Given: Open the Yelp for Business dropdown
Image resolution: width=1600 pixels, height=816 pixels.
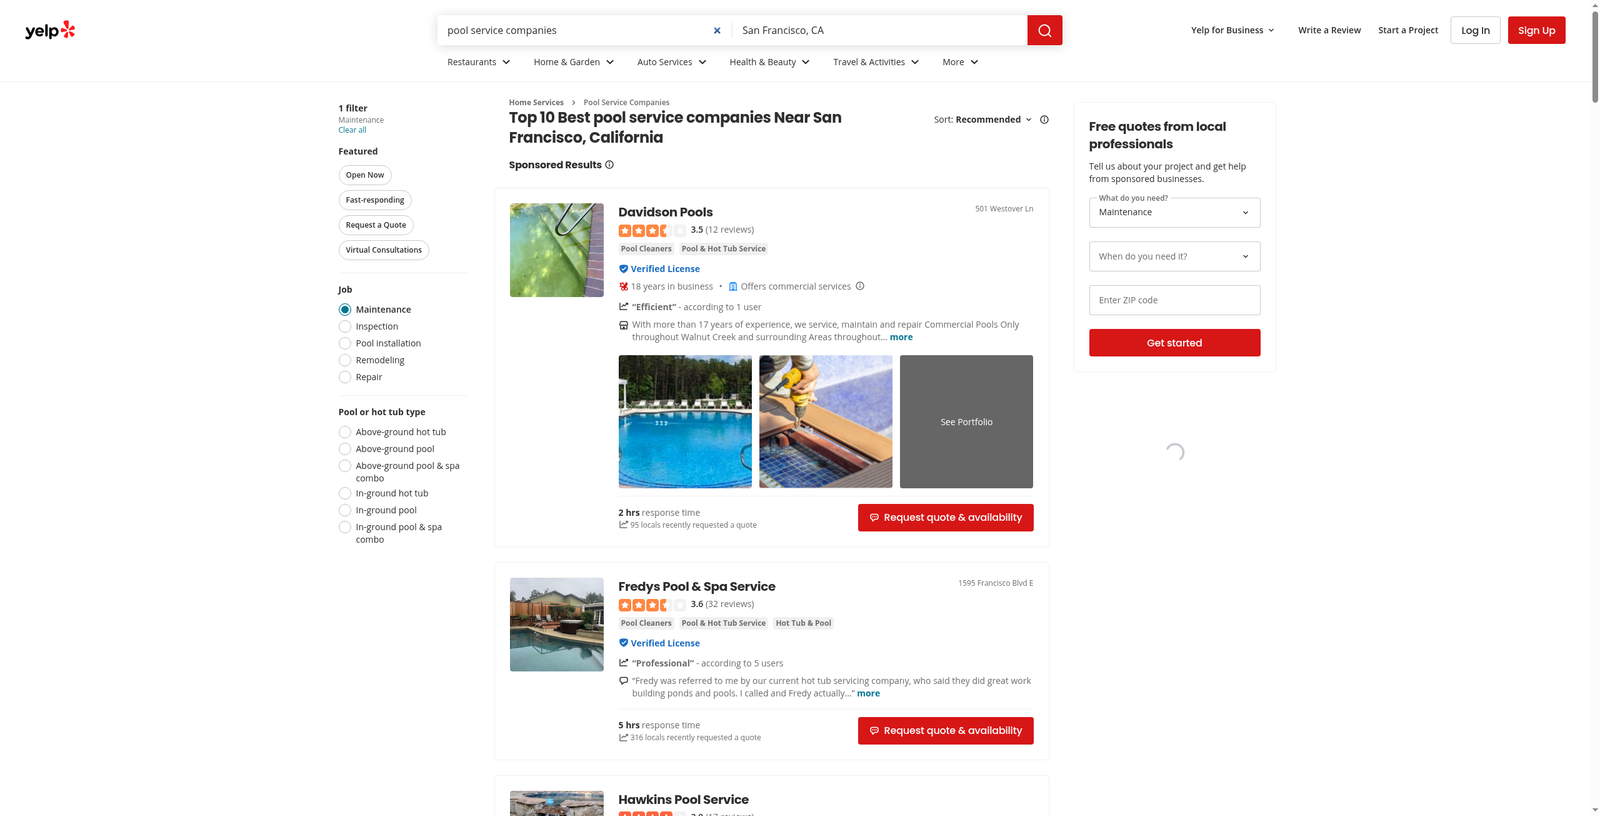Looking at the screenshot, I should click(x=1233, y=30).
